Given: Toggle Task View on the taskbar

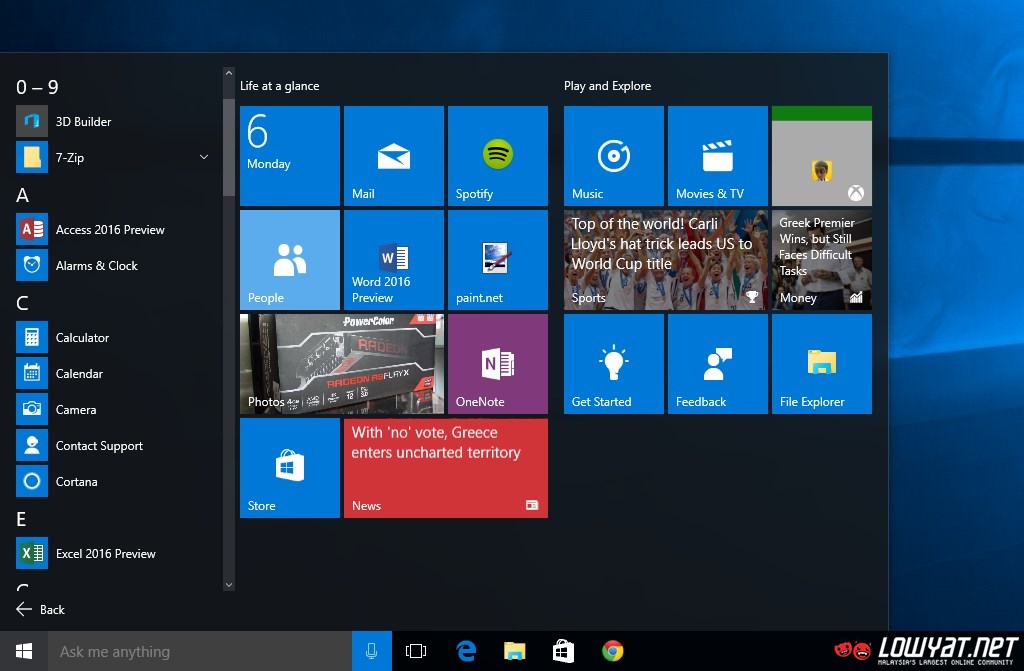Looking at the screenshot, I should [x=416, y=651].
